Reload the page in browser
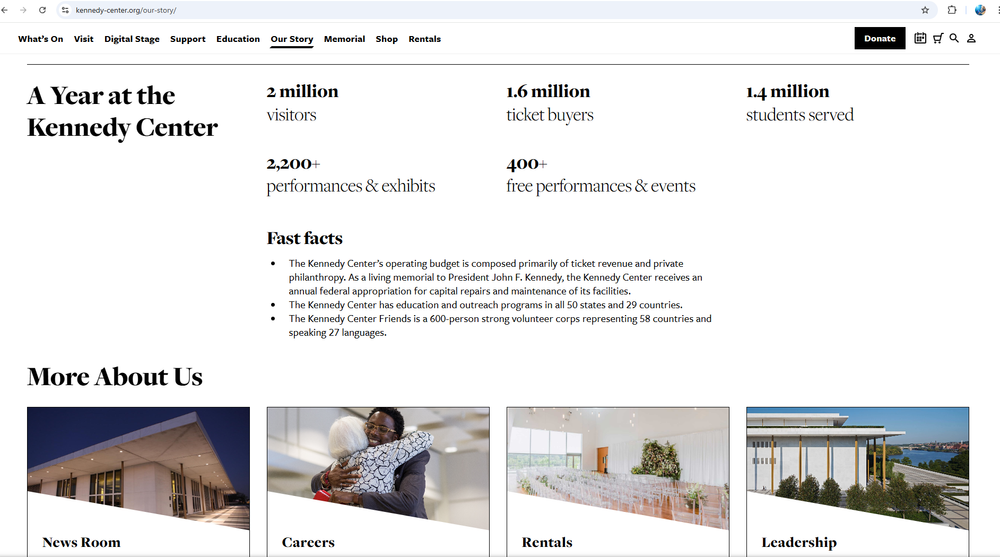 [x=42, y=10]
